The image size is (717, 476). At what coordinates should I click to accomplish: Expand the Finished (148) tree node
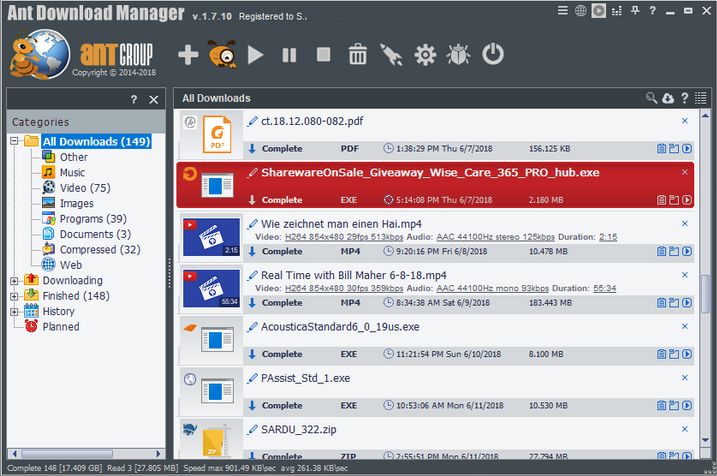[x=14, y=296]
